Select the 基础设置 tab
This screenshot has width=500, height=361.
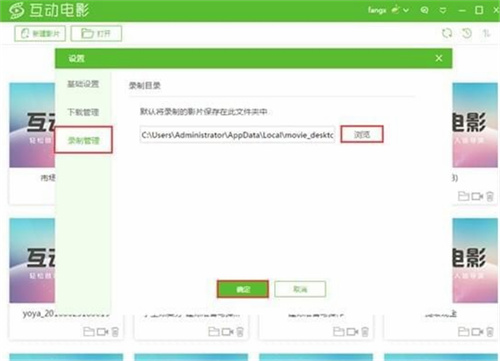pyautogui.click(x=83, y=84)
